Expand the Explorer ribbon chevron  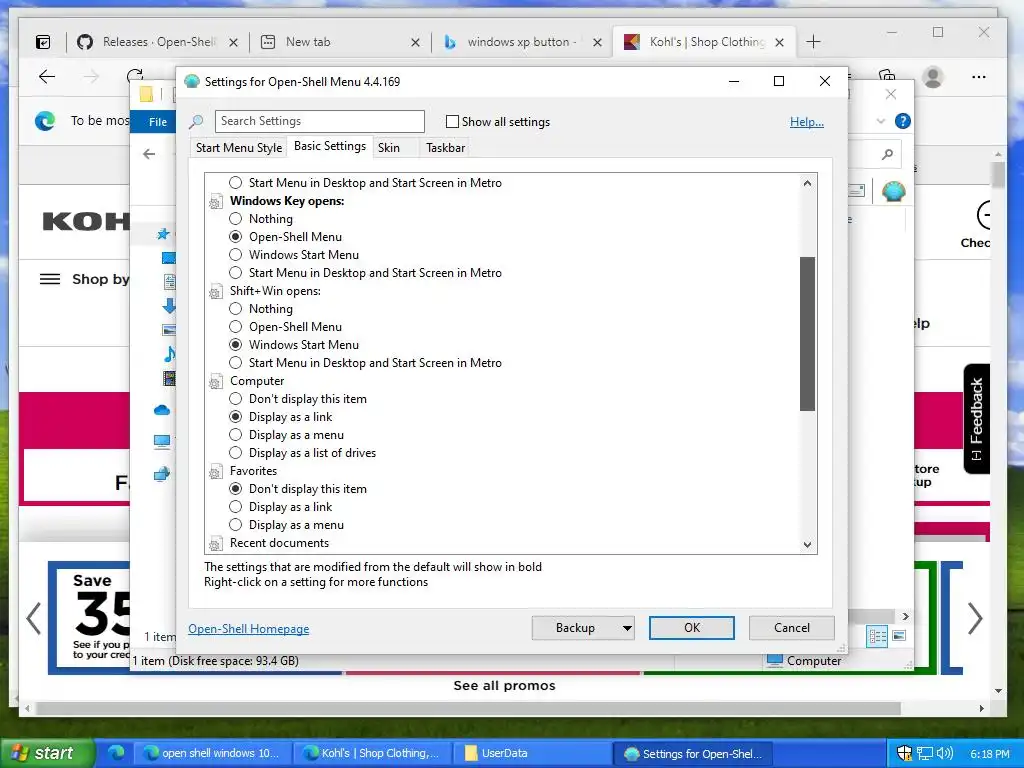click(881, 121)
